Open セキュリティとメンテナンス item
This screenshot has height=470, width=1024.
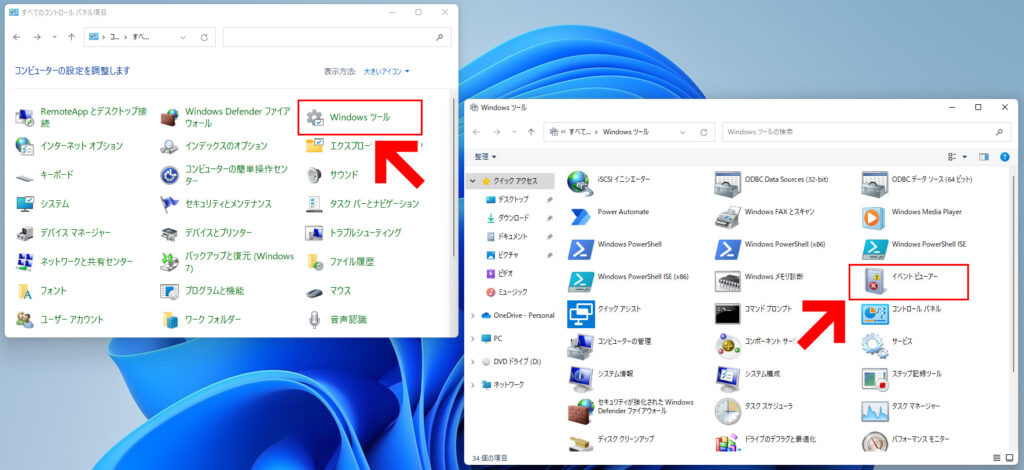tap(216, 204)
